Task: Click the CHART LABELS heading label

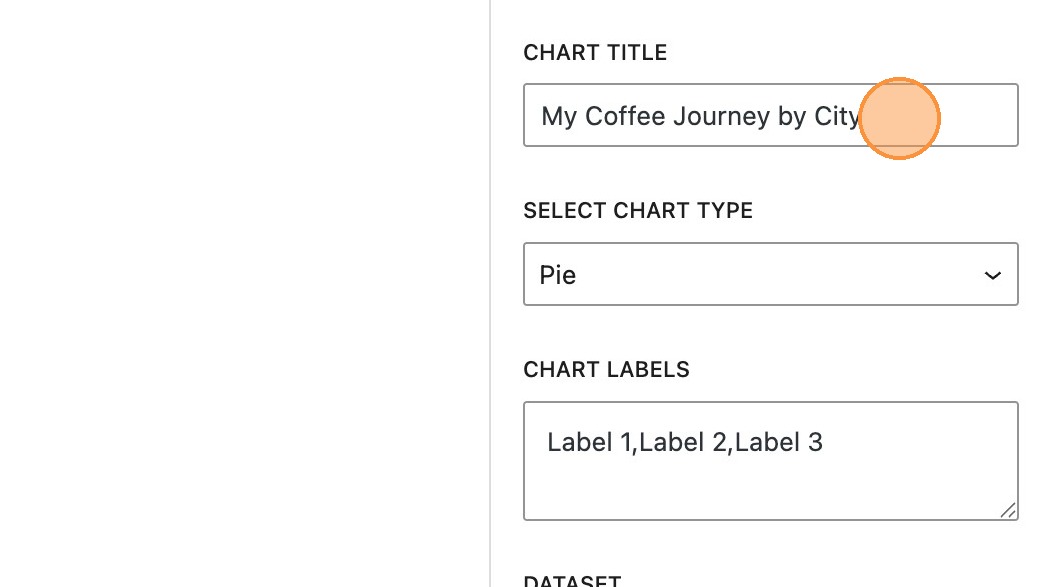Action: pyautogui.click(x=606, y=370)
